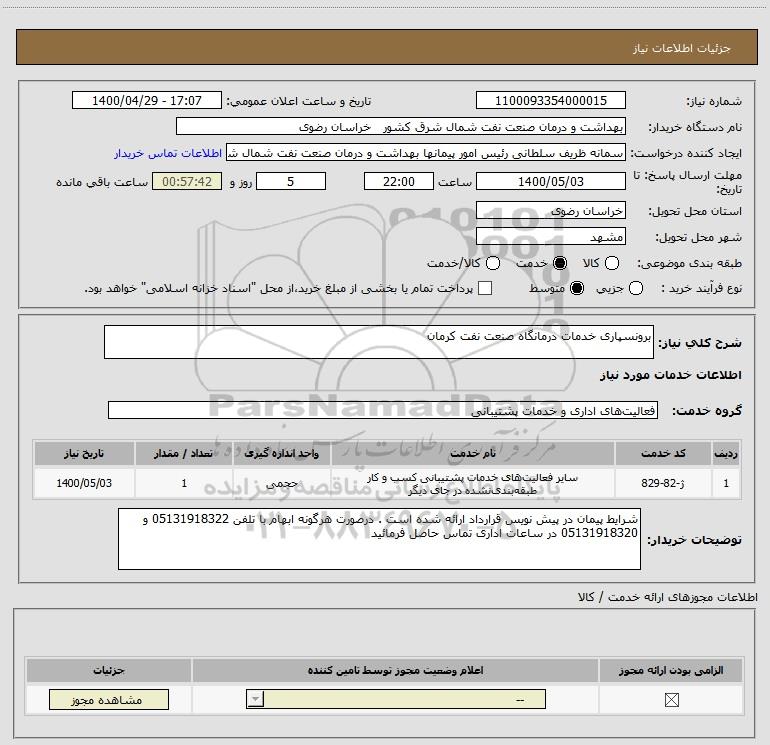The width and height of the screenshot is (770, 745).
Task: Click the کد خدمت column header
Action: (662, 453)
